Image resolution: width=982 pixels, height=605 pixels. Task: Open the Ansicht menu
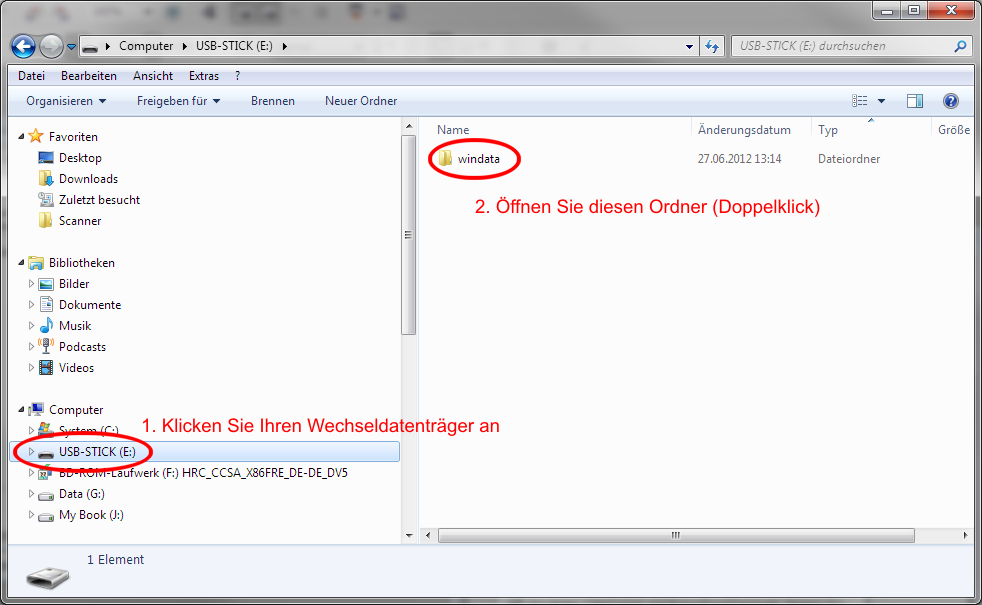click(153, 76)
